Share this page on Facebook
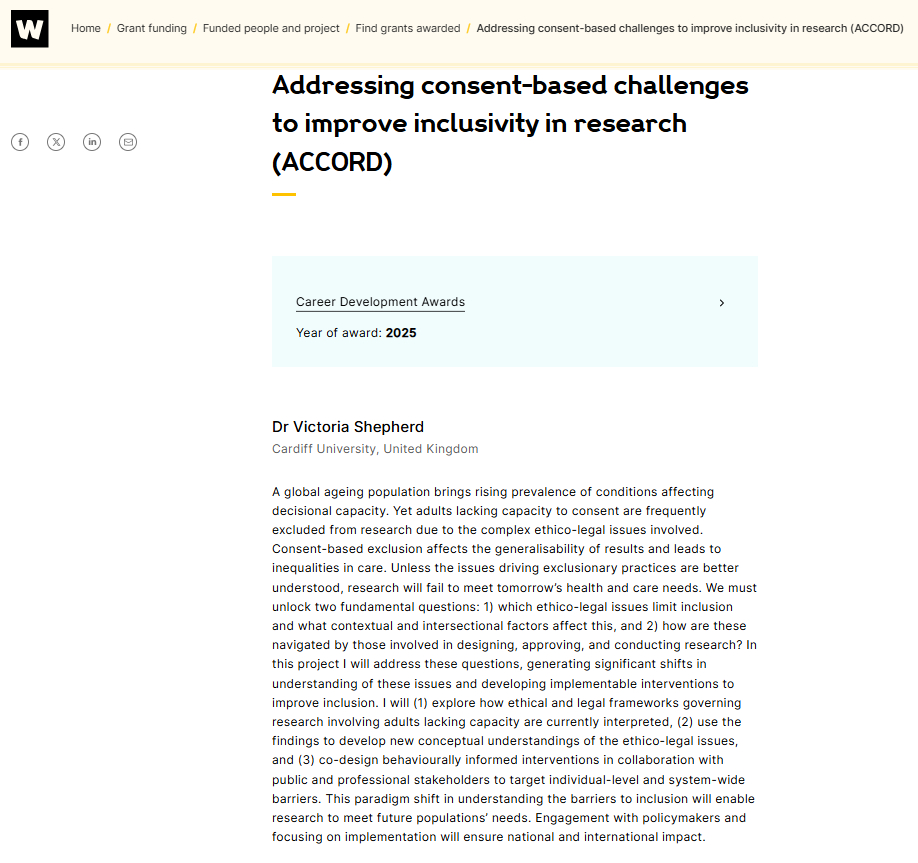Screen dimensions: 918x863 [x=20, y=142]
